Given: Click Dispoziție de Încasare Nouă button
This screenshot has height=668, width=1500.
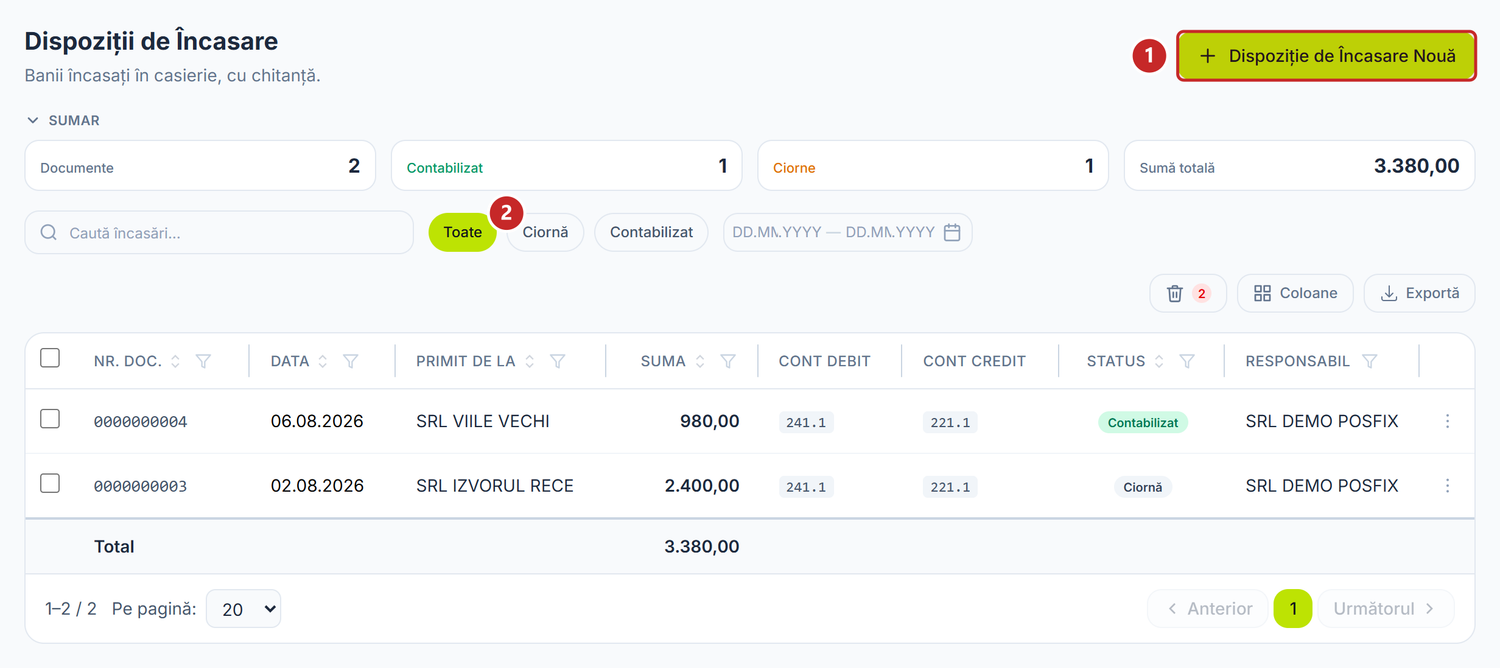Looking at the screenshot, I should click(1326, 56).
